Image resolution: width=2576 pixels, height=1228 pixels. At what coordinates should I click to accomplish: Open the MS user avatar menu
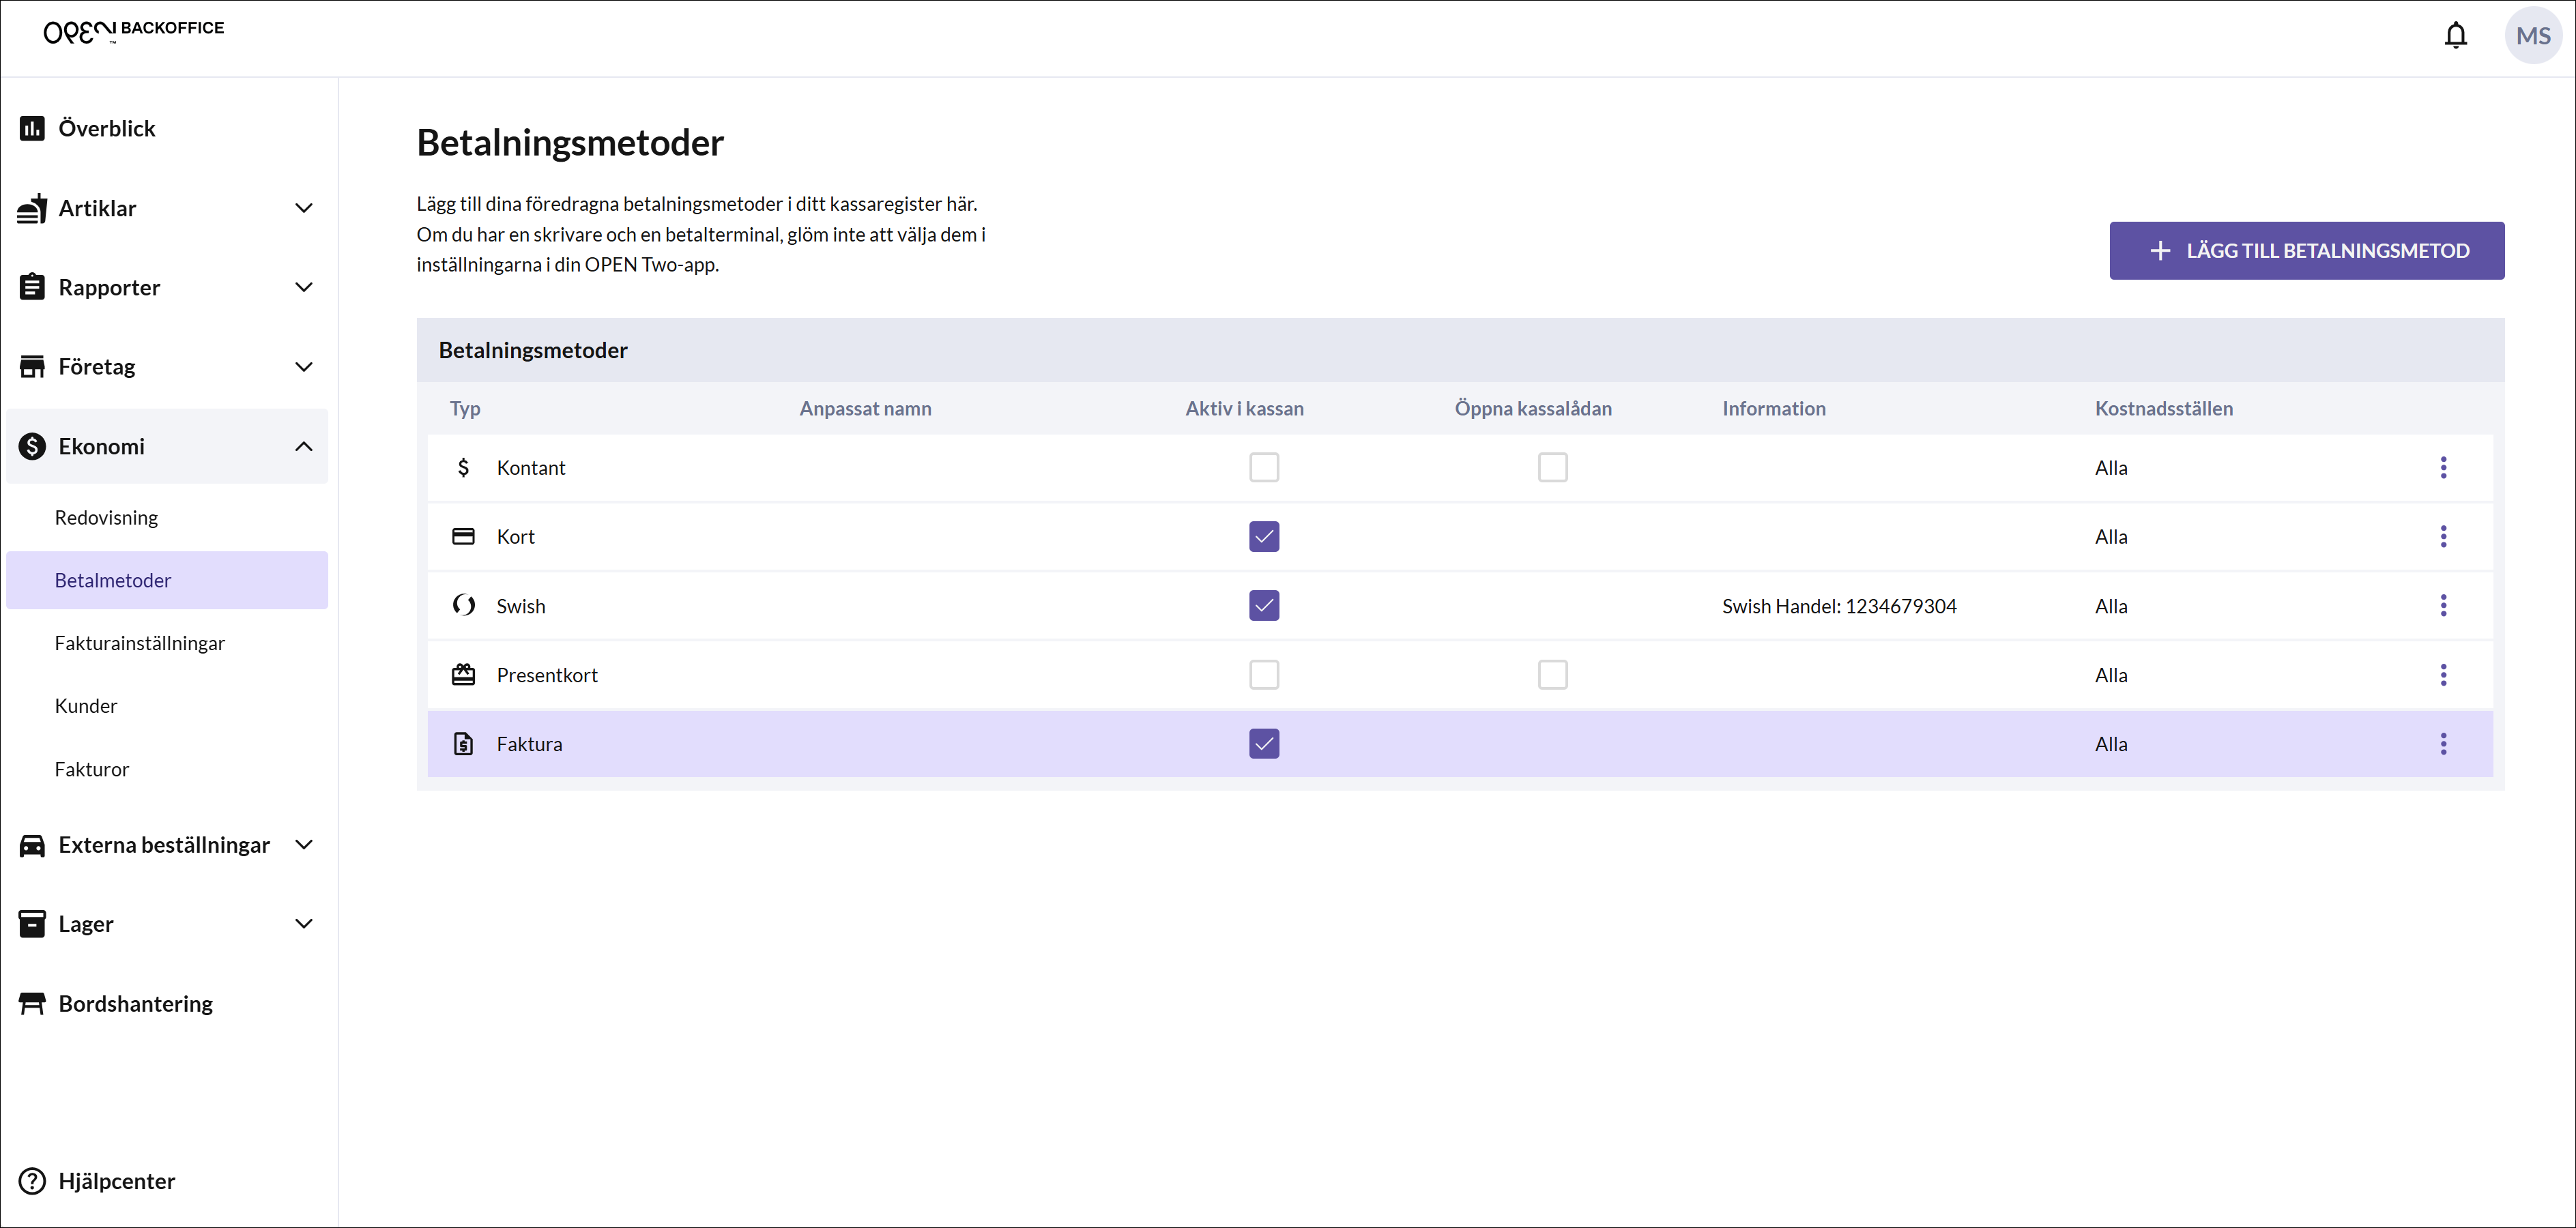[2533, 36]
